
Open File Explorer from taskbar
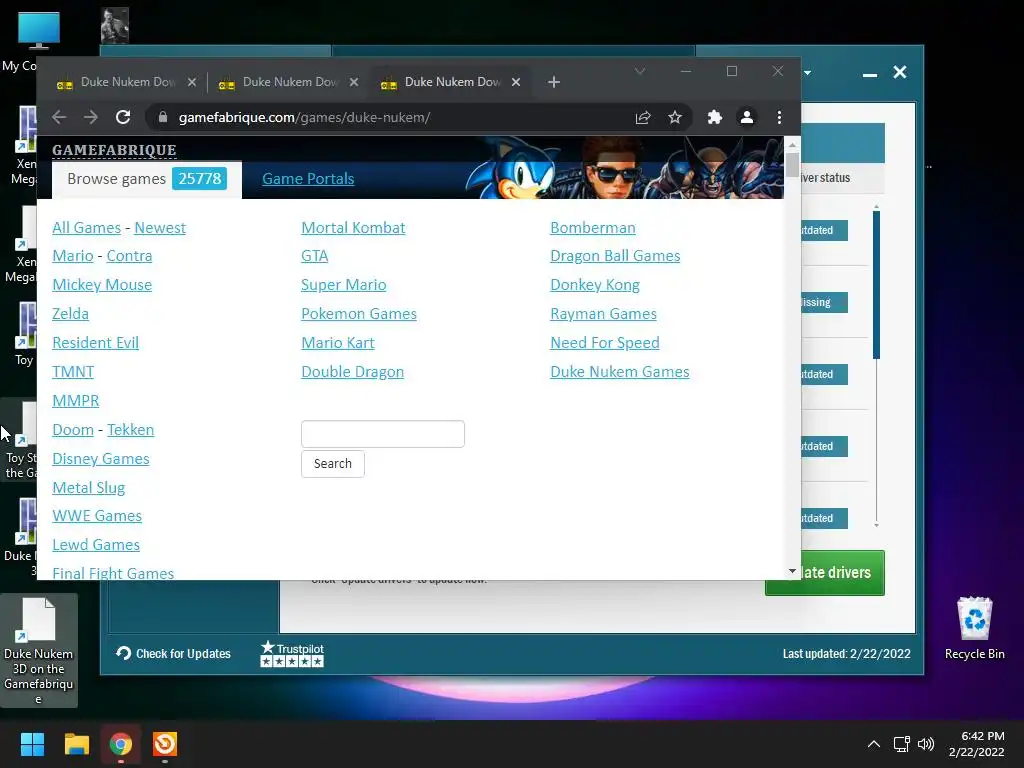(x=76, y=744)
